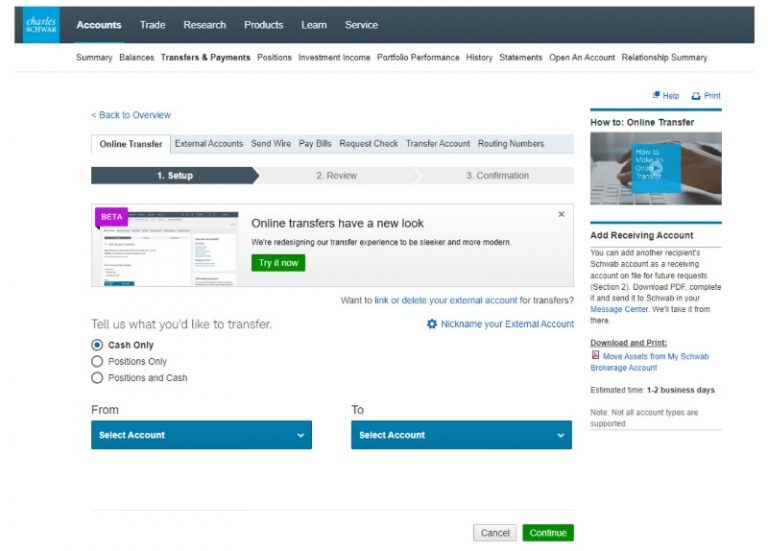Click the PDF icon for Move Assets
The width and height of the screenshot is (768, 551).
point(595,355)
